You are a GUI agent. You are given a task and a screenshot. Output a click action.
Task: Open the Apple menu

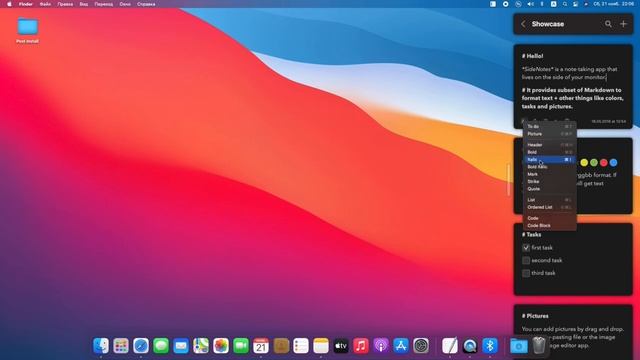pos(9,4)
